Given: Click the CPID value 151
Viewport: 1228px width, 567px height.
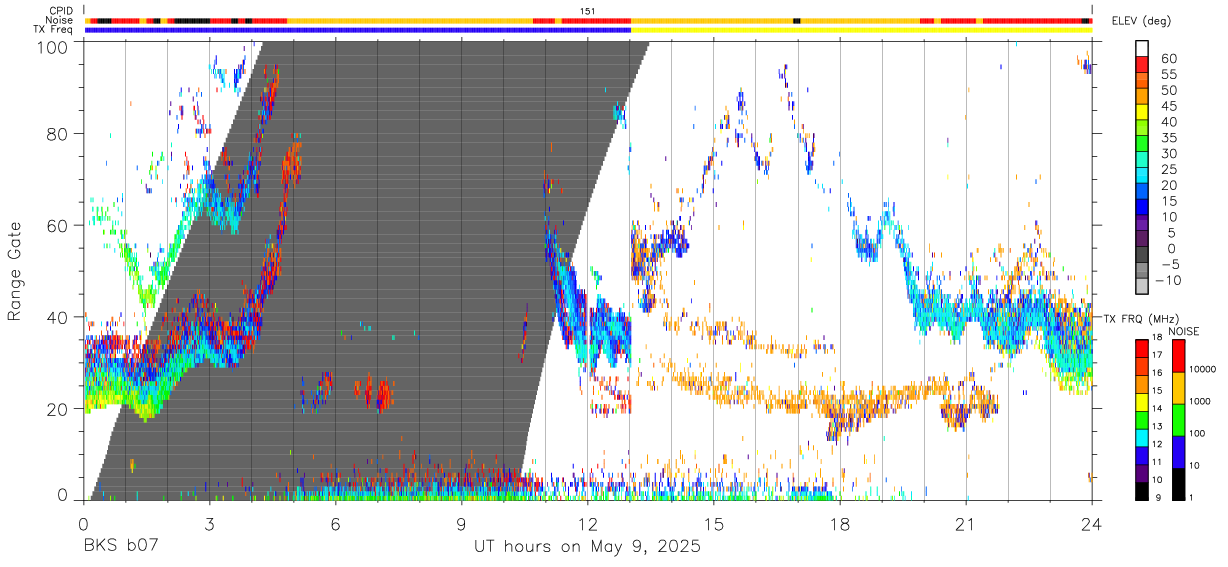Looking at the screenshot, I should click(x=588, y=11).
